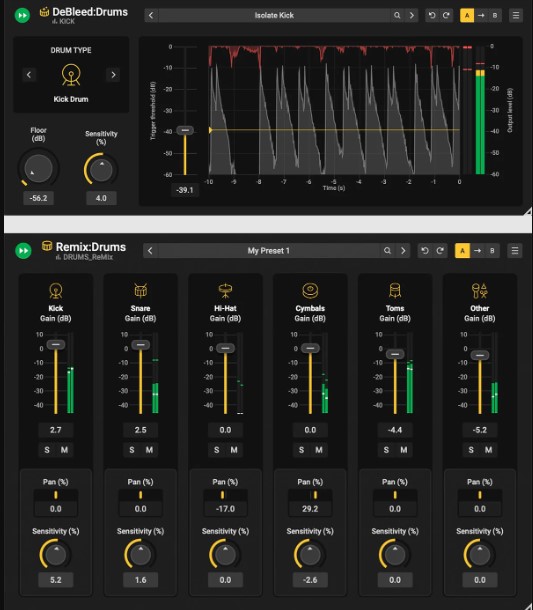Switch to state B in Remix:Drums
This screenshot has width=533, height=610.
pos(492,251)
